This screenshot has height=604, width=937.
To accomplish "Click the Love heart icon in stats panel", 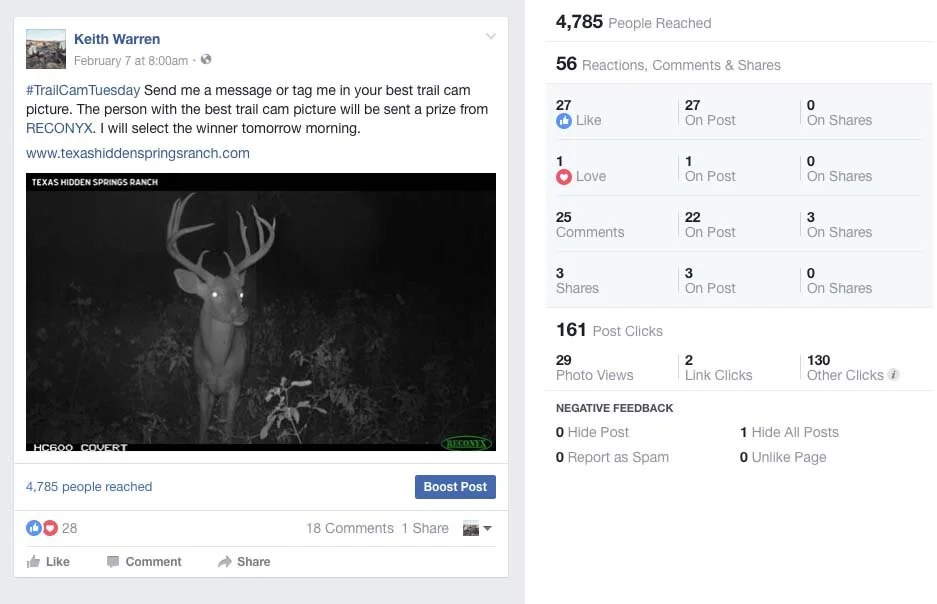I will pyautogui.click(x=564, y=177).
